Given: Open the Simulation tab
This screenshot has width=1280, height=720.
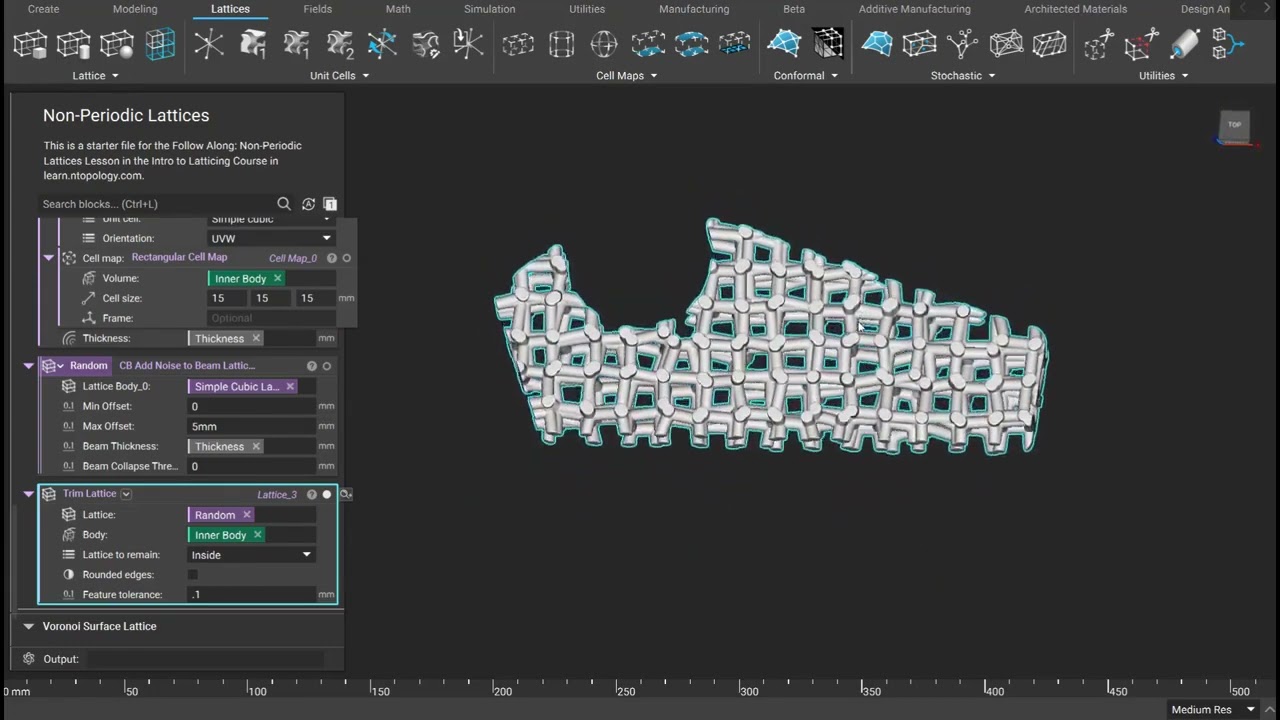Looking at the screenshot, I should click(x=490, y=9).
